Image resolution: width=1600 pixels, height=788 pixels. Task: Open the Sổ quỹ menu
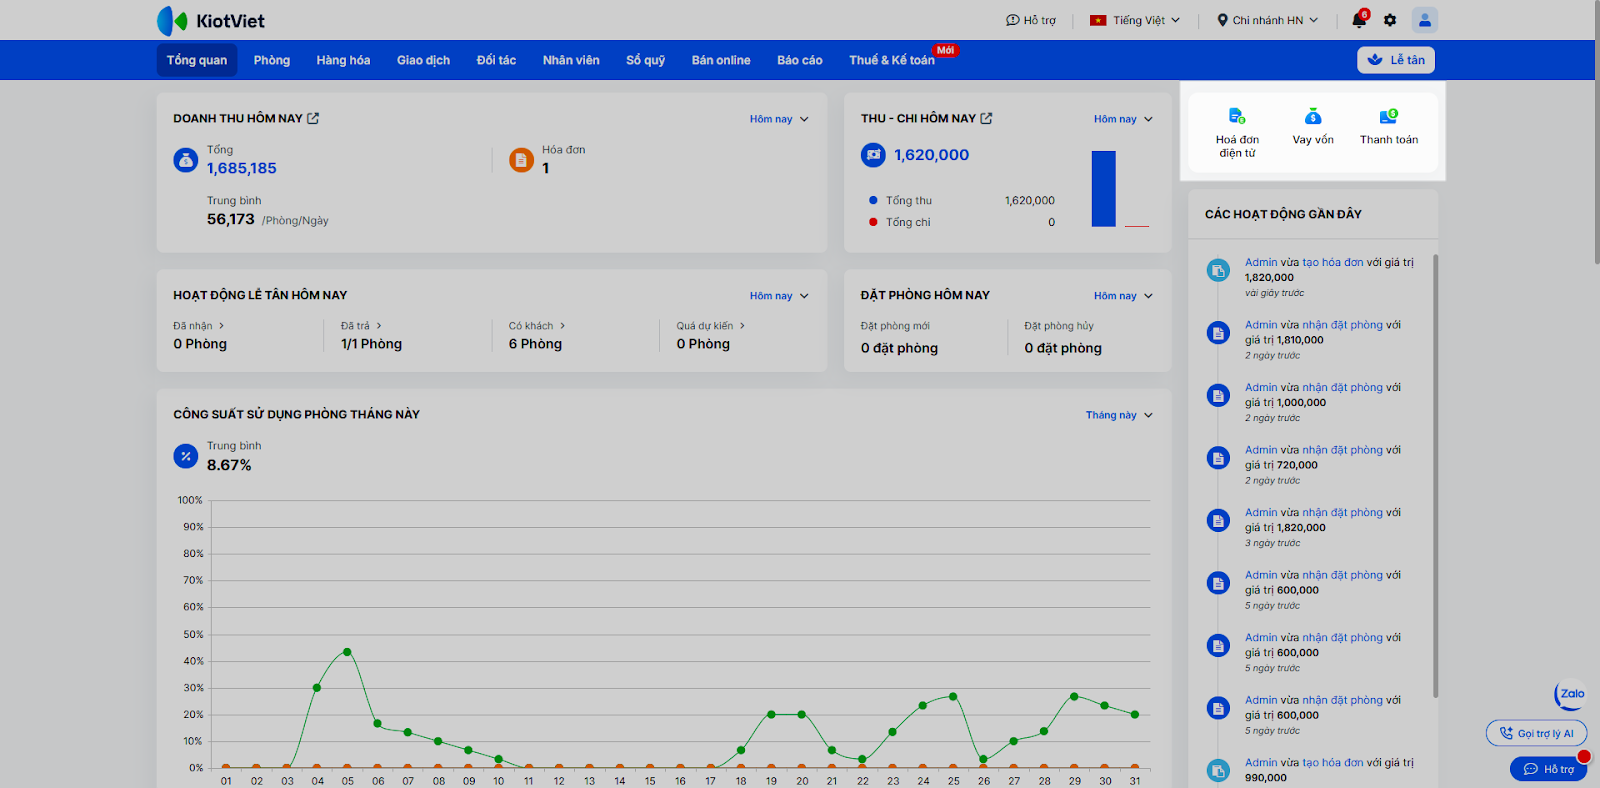click(645, 60)
